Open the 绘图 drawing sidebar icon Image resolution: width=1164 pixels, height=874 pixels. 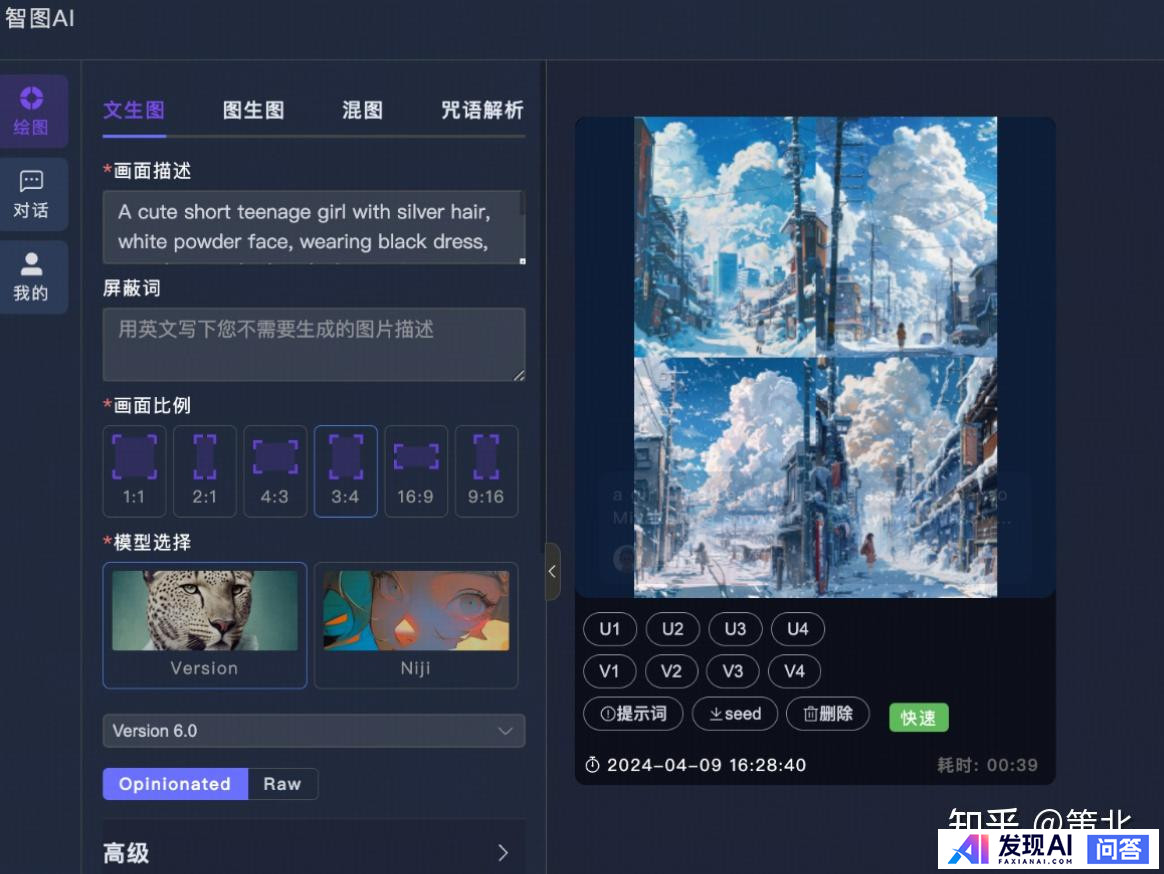32,110
